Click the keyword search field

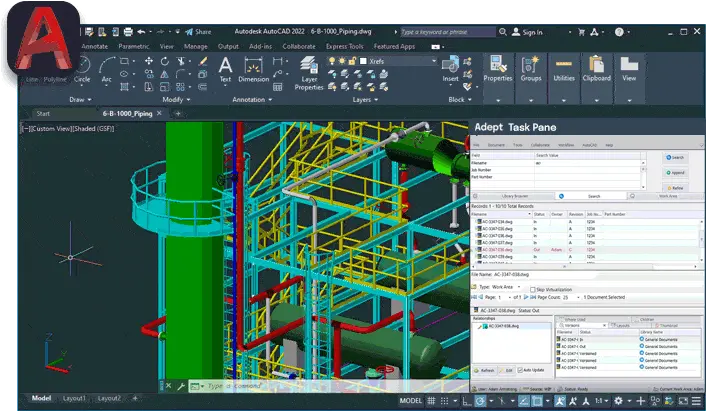click(448, 32)
